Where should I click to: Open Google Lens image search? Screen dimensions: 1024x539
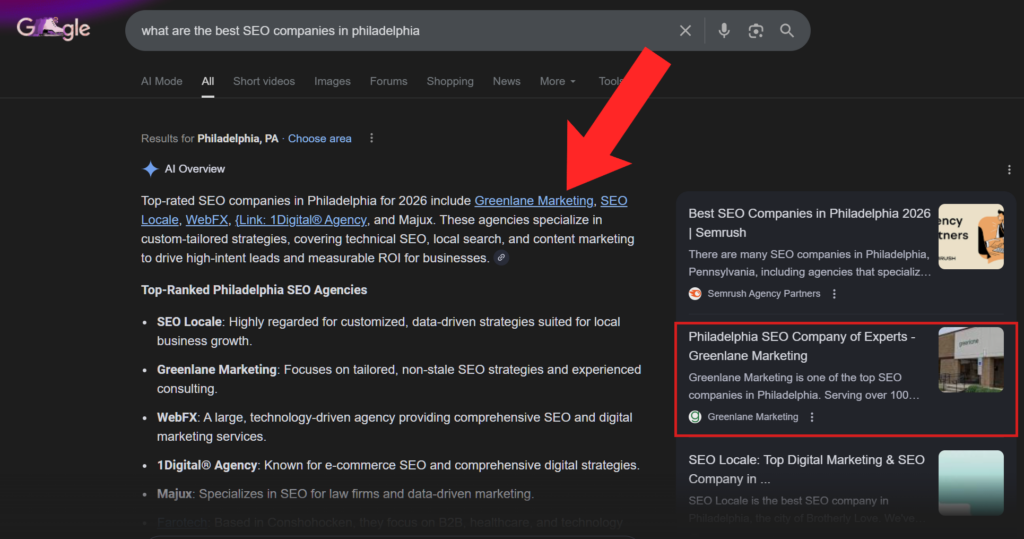[756, 31]
